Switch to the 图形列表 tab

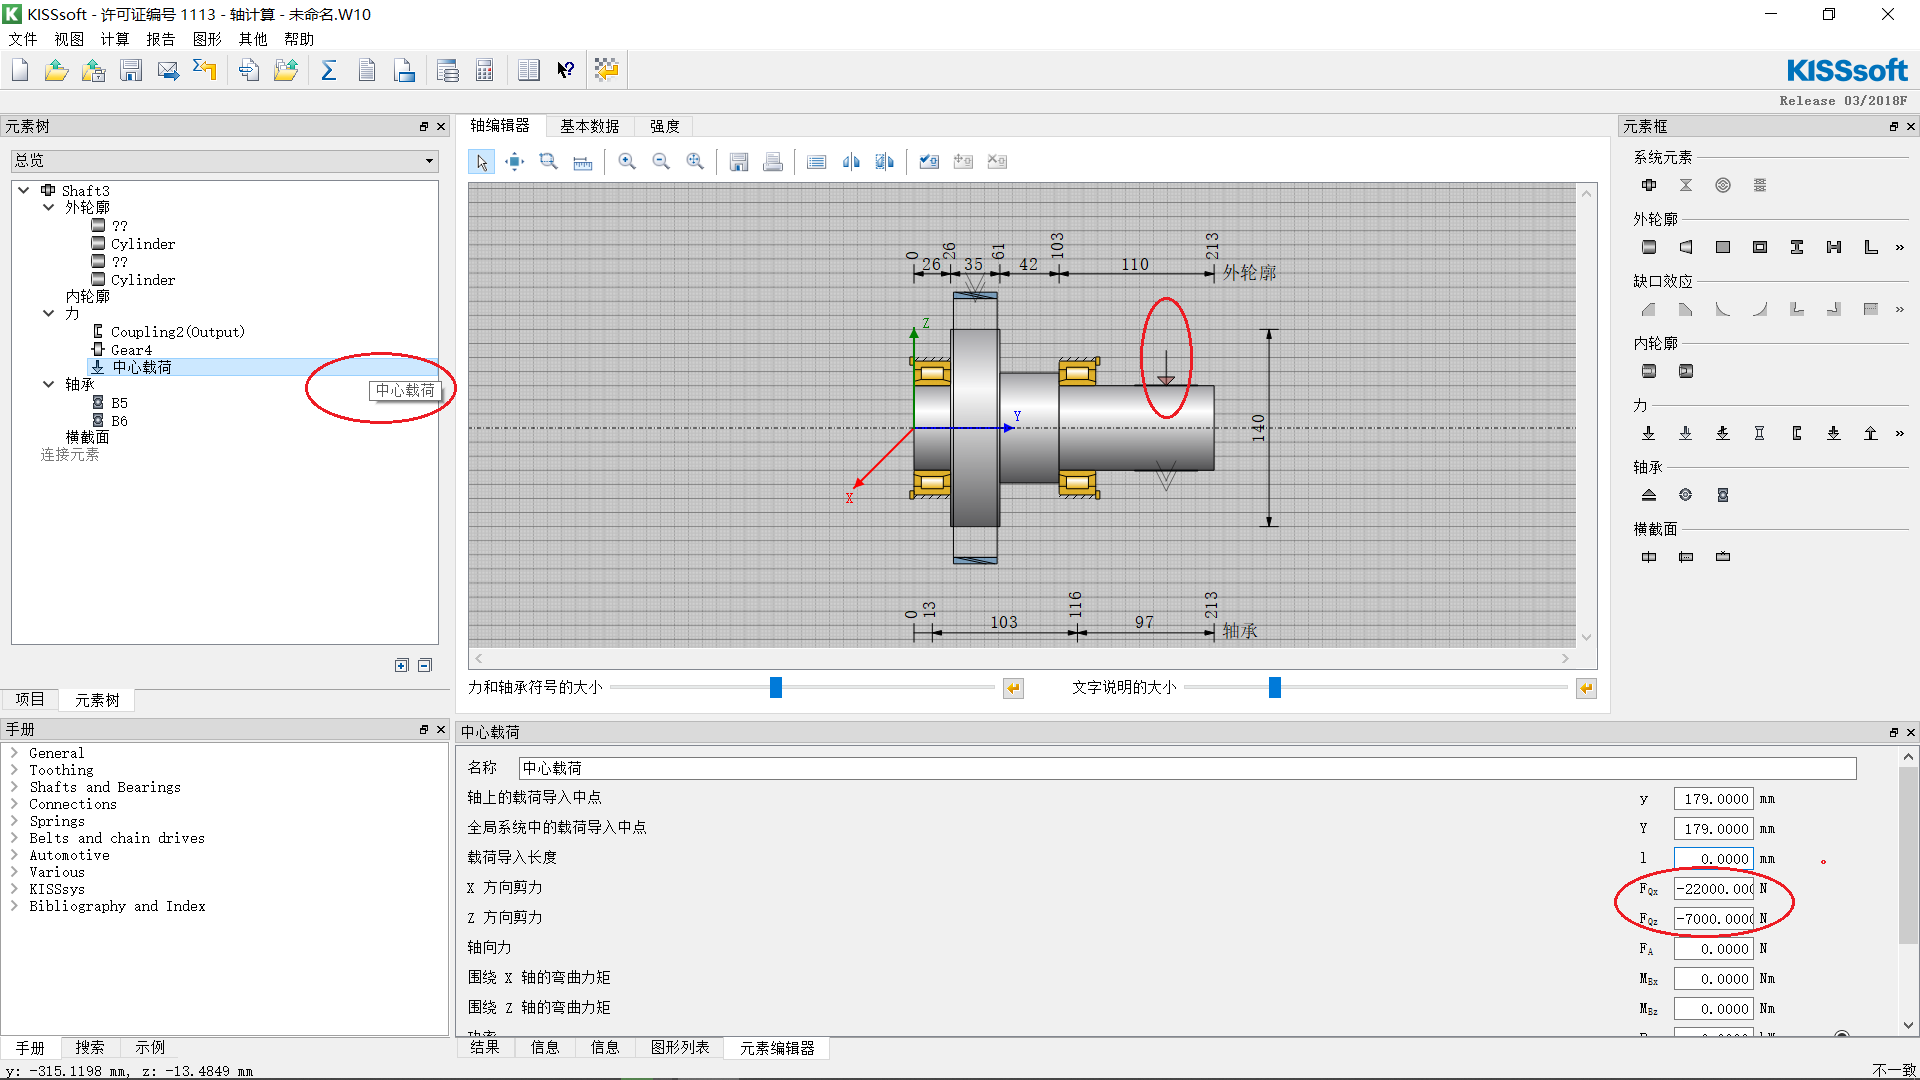coord(680,1047)
